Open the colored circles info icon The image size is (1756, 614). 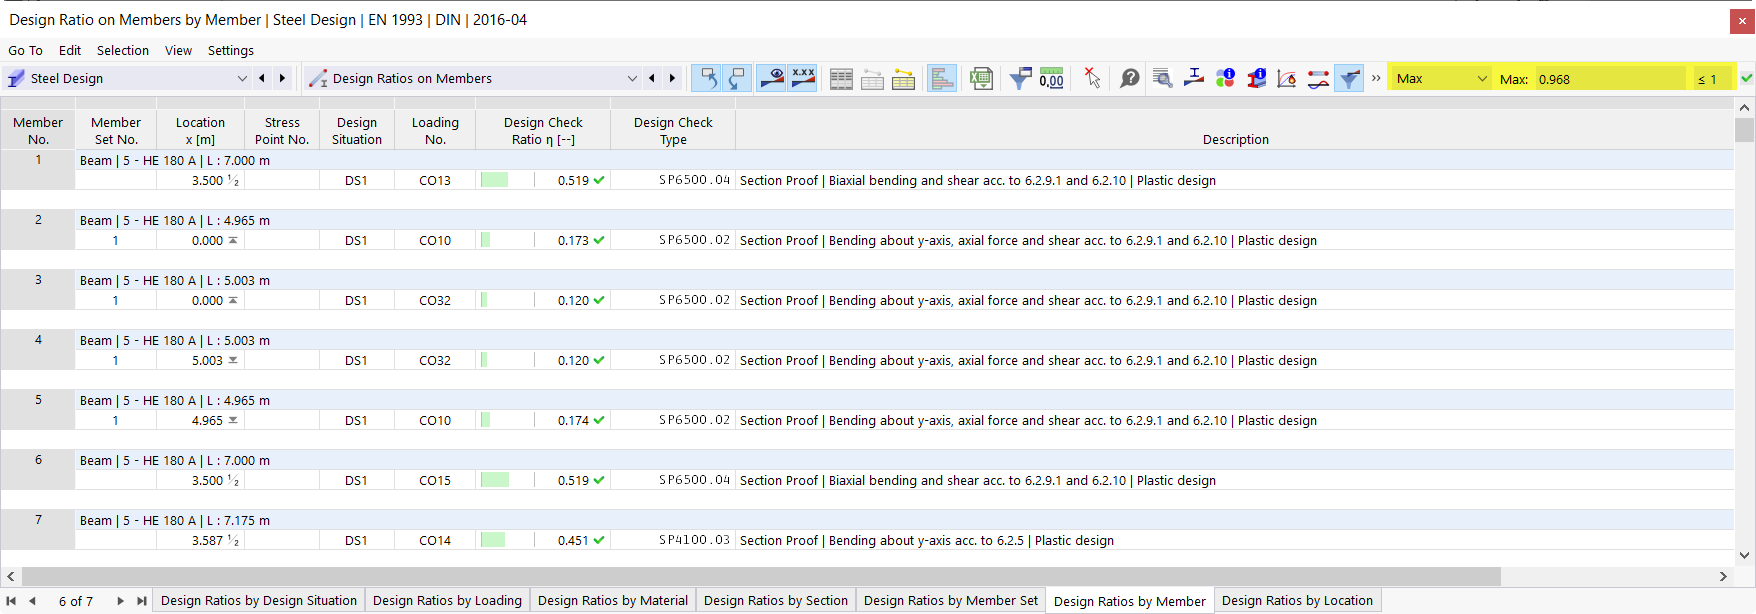(1225, 79)
